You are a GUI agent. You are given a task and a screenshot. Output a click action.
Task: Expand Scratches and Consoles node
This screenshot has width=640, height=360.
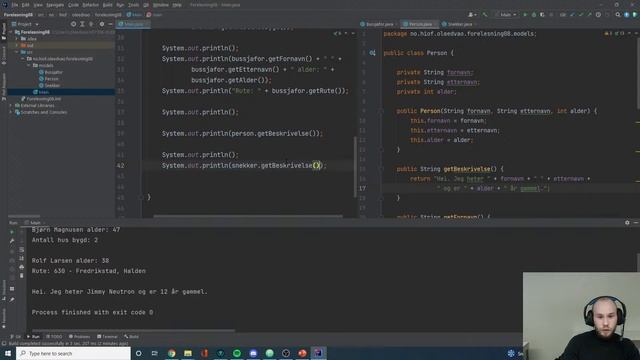[x=11, y=112]
